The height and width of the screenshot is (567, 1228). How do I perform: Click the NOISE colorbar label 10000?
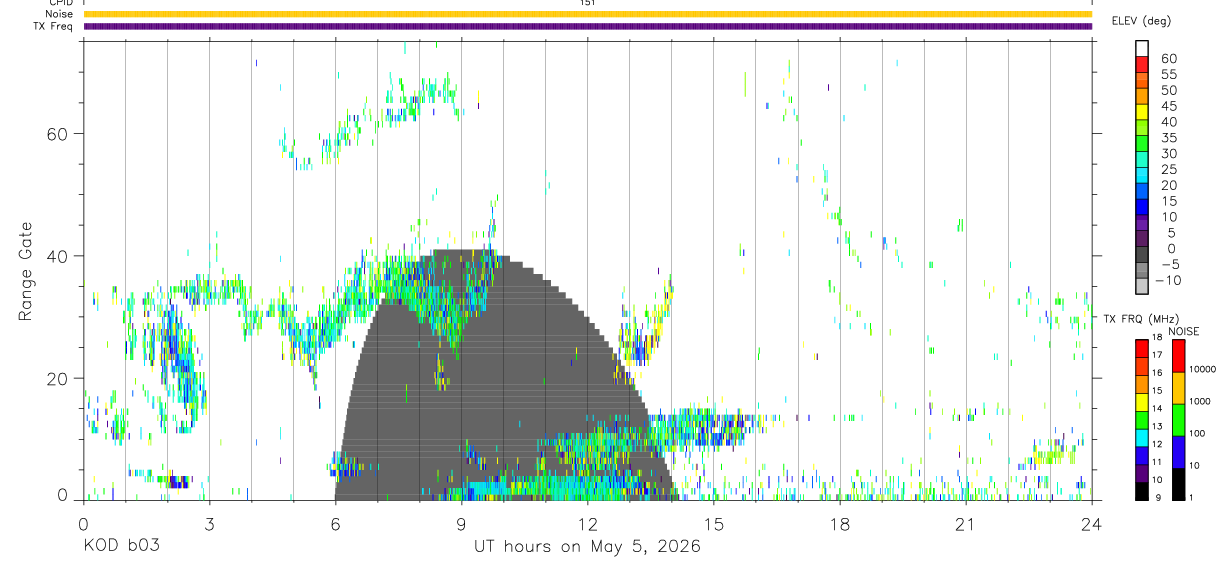[1202, 369]
